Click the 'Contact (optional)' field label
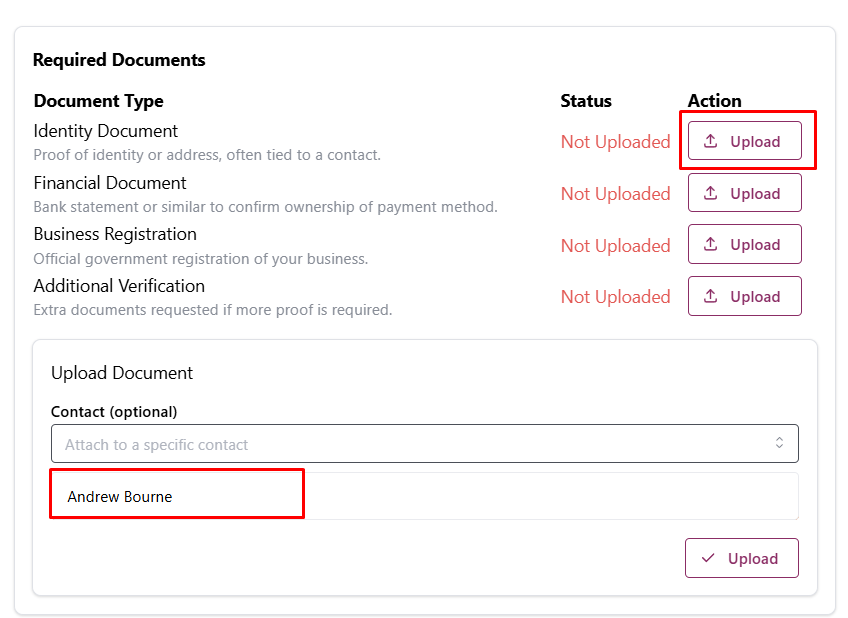The height and width of the screenshot is (618, 848). [x=114, y=412]
